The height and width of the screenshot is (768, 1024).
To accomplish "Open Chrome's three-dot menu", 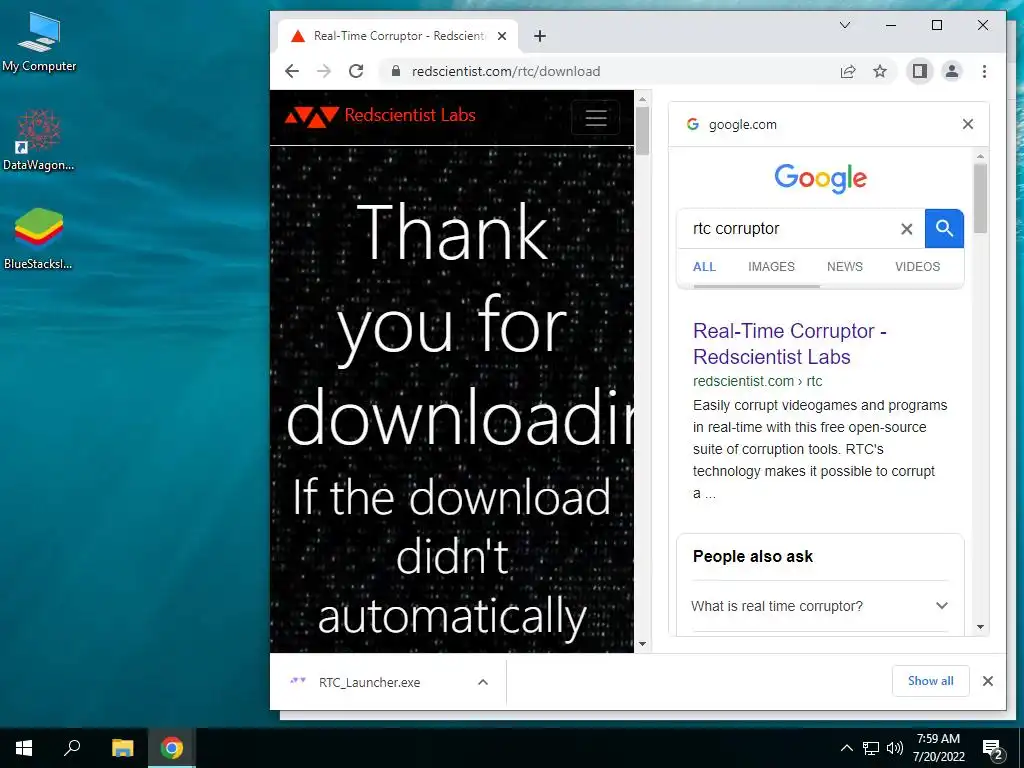I will [x=984, y=71].
